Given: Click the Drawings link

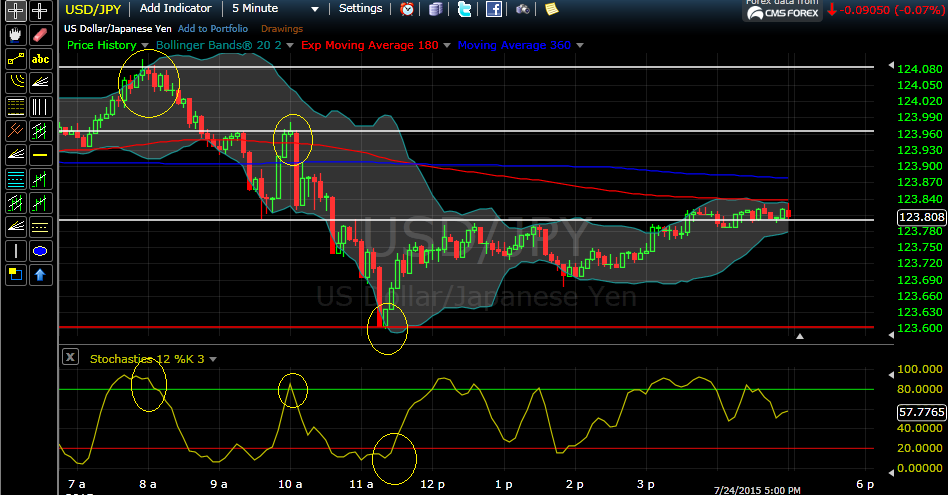Looking at the screenshot, I should 282,28.
